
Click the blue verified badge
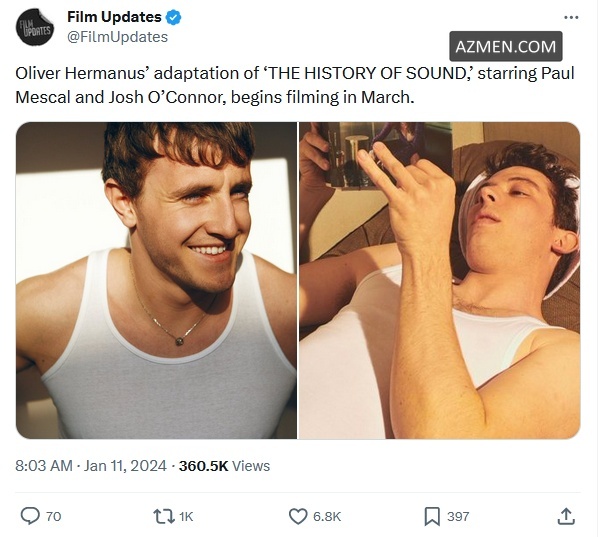pyautogui.click(x=173, y=18)
